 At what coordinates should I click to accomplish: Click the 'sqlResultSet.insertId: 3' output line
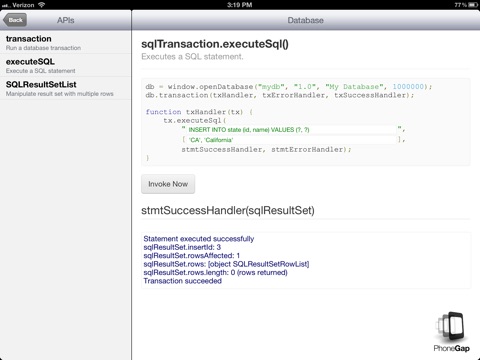point(182,247)
